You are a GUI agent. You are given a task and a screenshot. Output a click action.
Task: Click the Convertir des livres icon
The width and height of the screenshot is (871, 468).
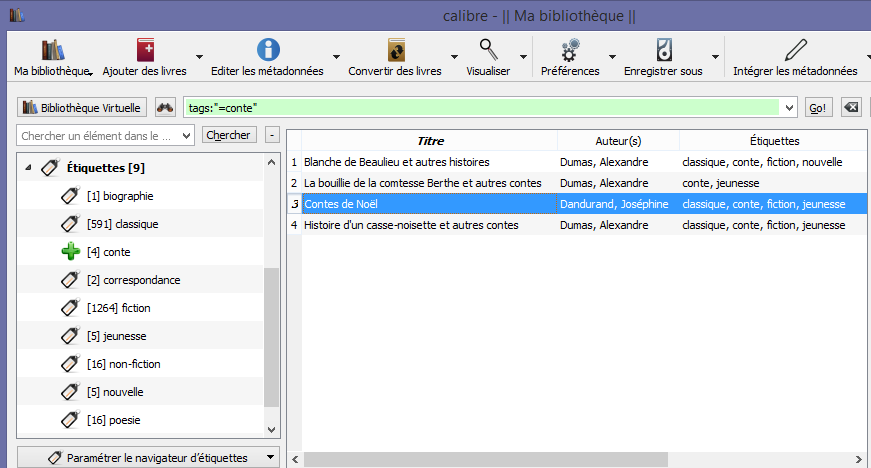(396, 49)
